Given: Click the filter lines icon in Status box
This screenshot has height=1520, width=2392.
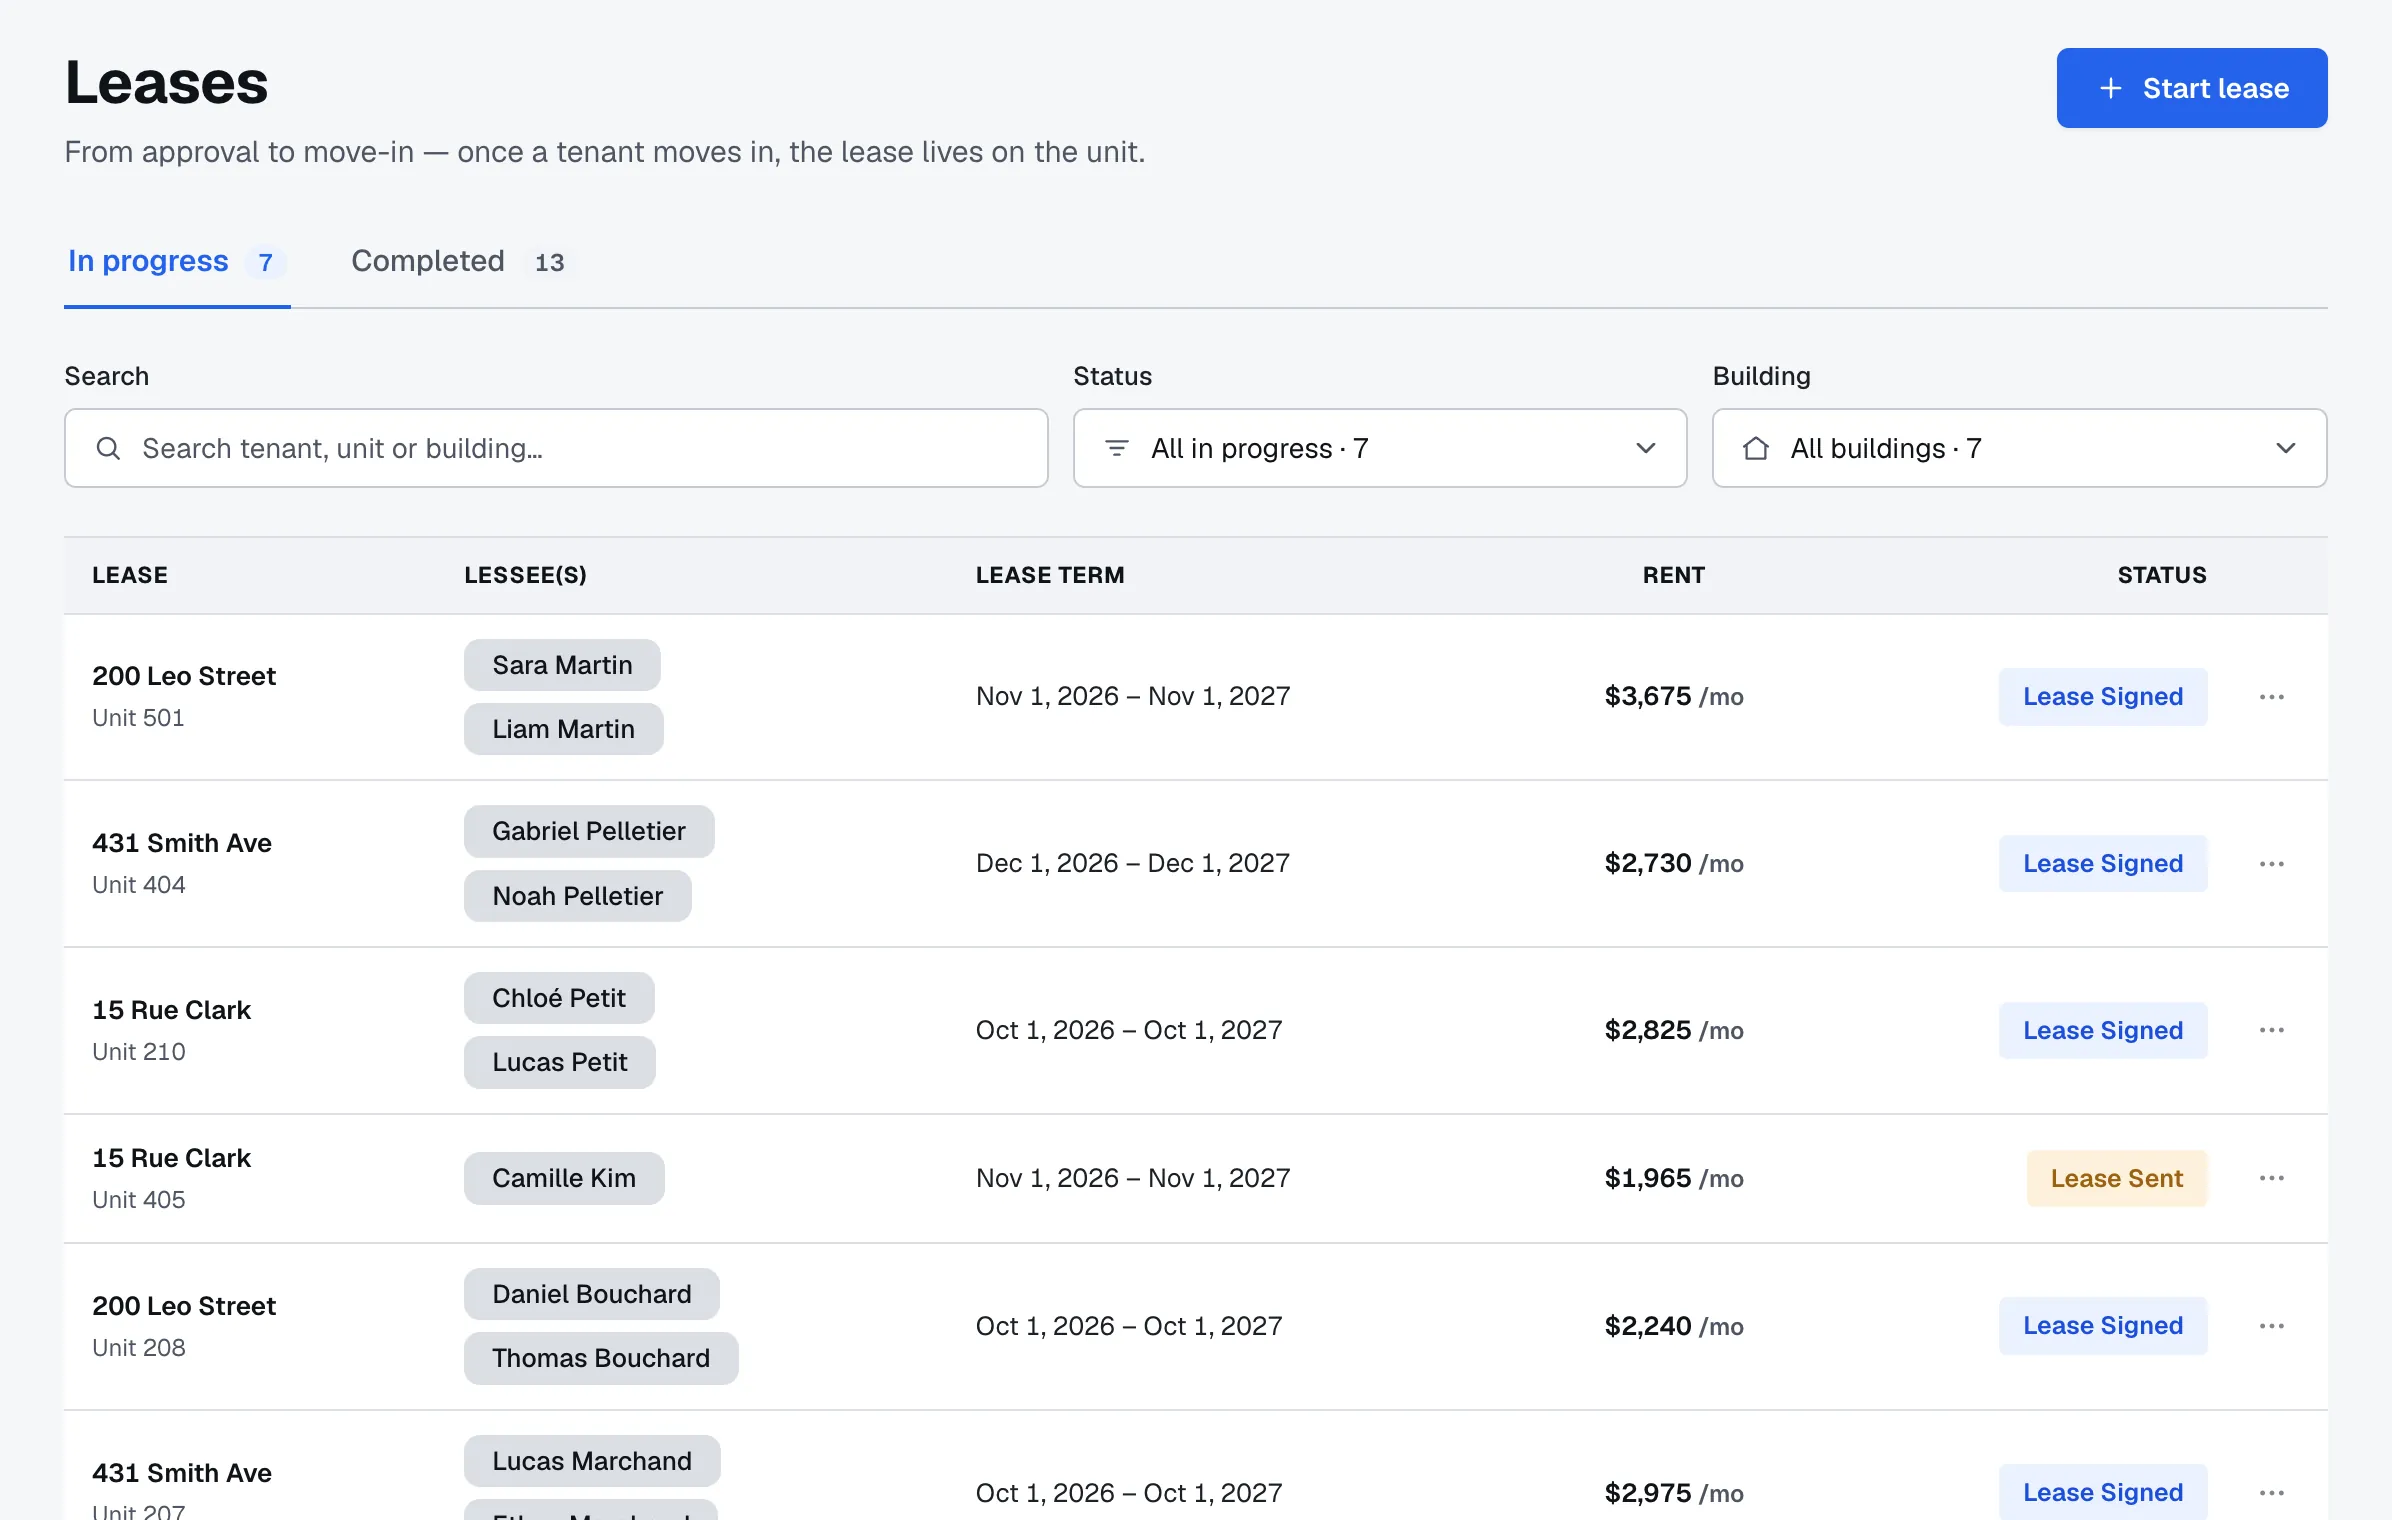Looking at the screenshot, I should pyautogui.click(x=1117, y=448).
